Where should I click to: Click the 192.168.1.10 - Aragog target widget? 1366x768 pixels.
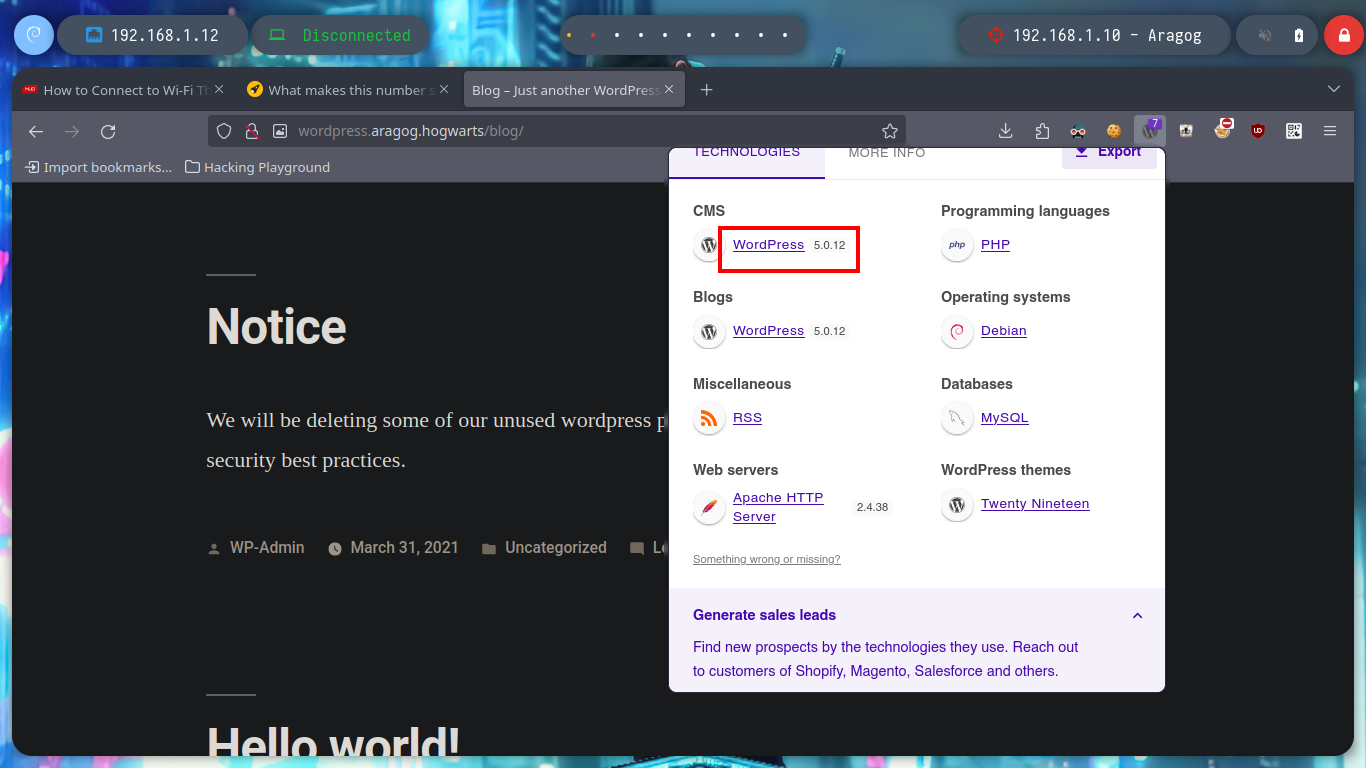pyautogui.click(x=1094, y=35)
